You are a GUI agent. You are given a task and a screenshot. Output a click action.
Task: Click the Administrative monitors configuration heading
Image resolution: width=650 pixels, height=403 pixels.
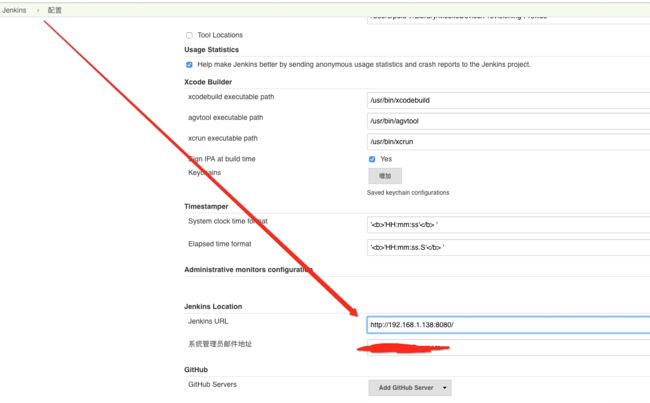(248, 270)
